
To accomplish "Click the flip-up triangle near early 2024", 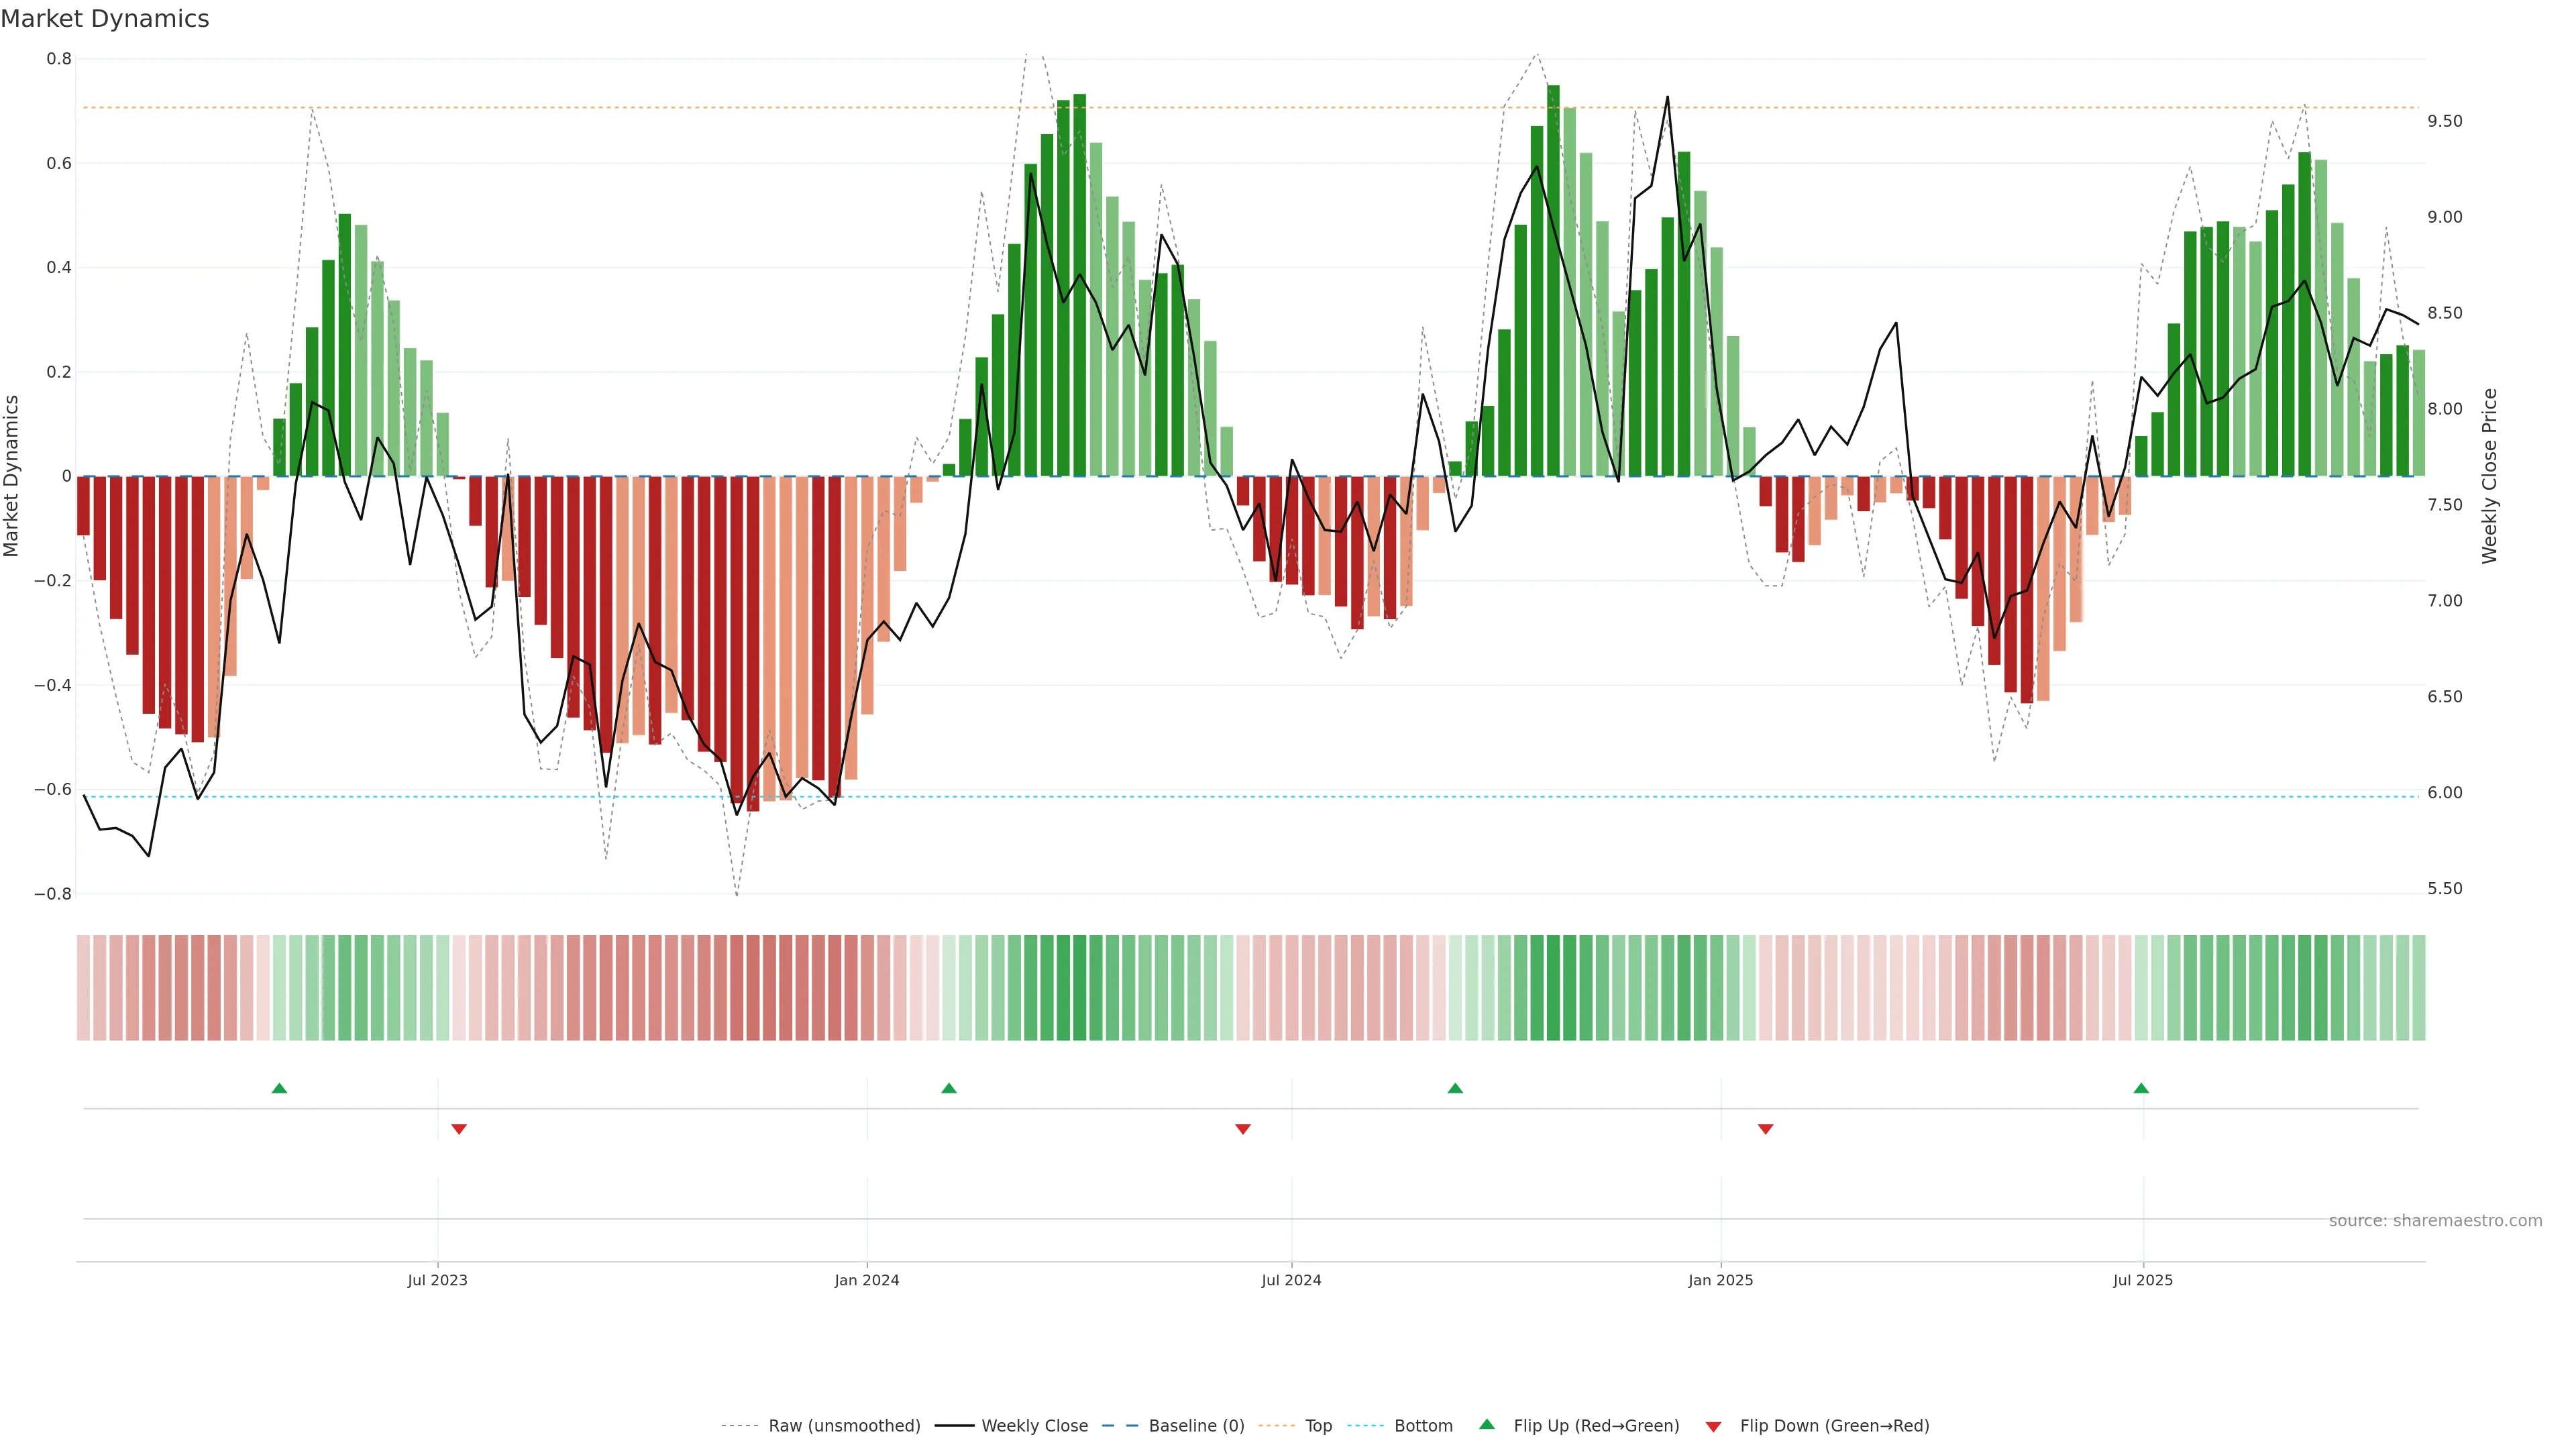I will 949,1088.
